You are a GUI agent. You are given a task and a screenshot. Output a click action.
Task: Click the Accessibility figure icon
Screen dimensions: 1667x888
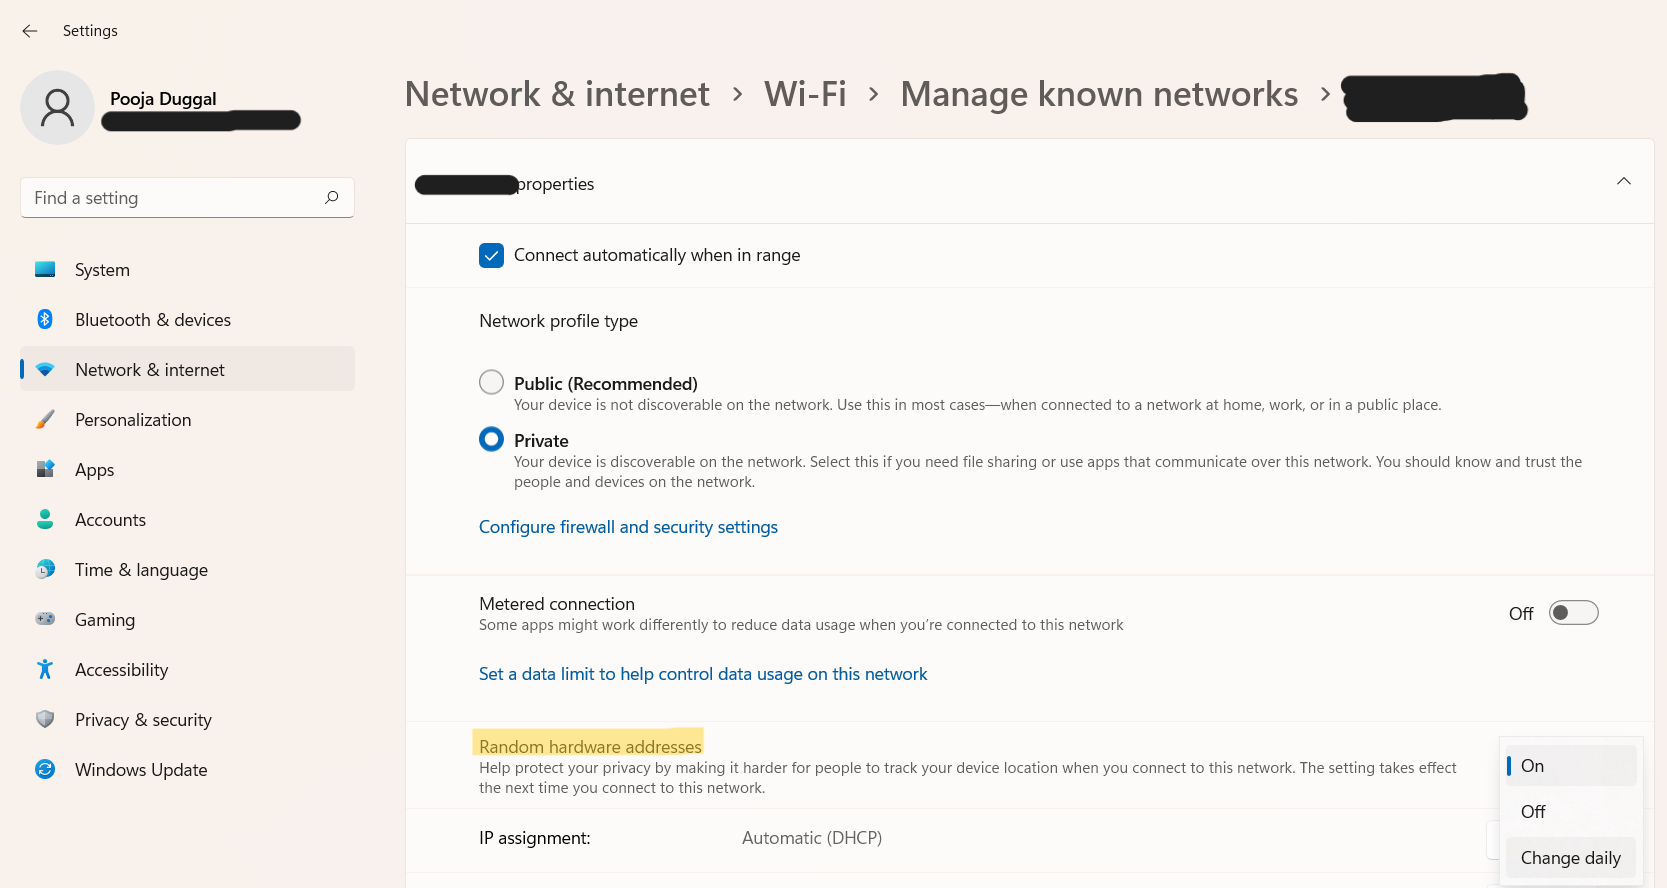45,669
